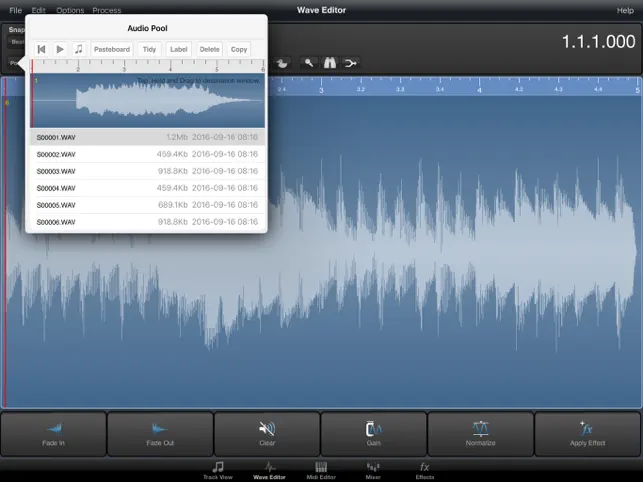Viewport: 643px width, 482px height.
Task: Click the Tidy button in Audio Pool
Action: point(149,49)
